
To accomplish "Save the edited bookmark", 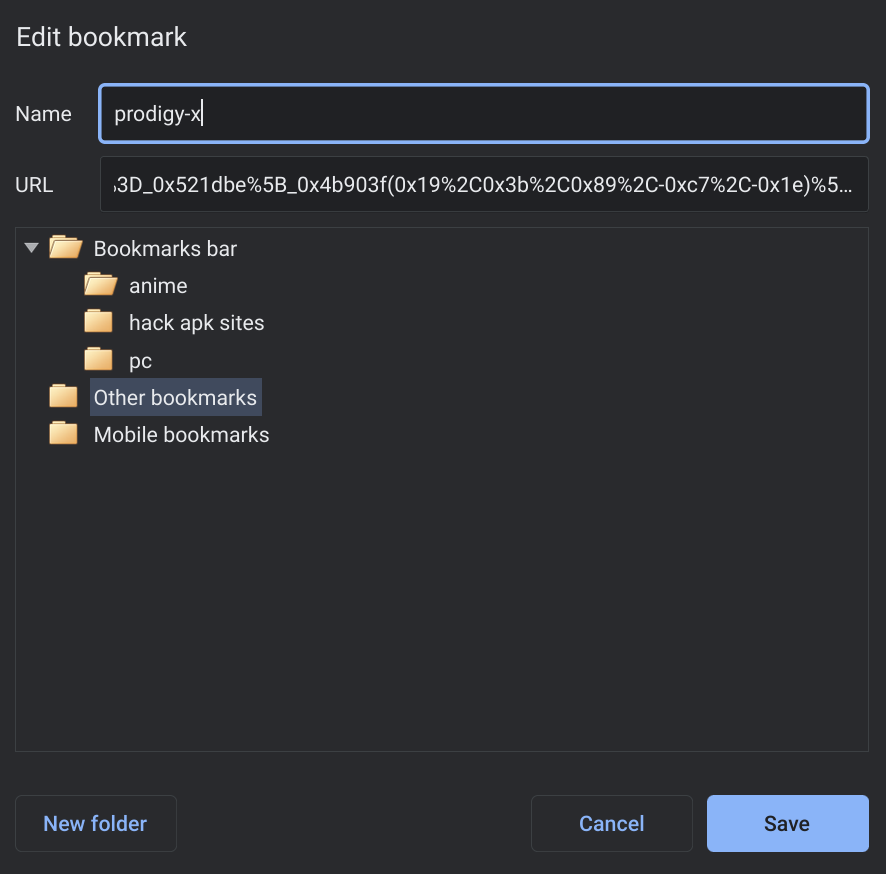I will [x=787, y=823].
